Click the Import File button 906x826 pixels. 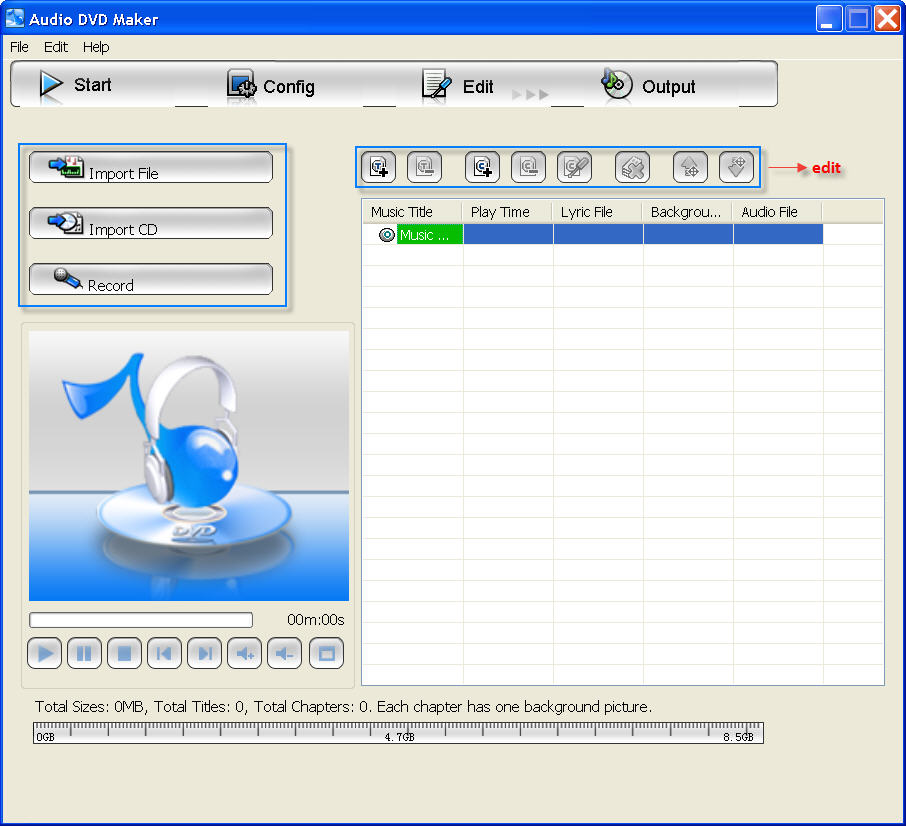pos(151,168)
